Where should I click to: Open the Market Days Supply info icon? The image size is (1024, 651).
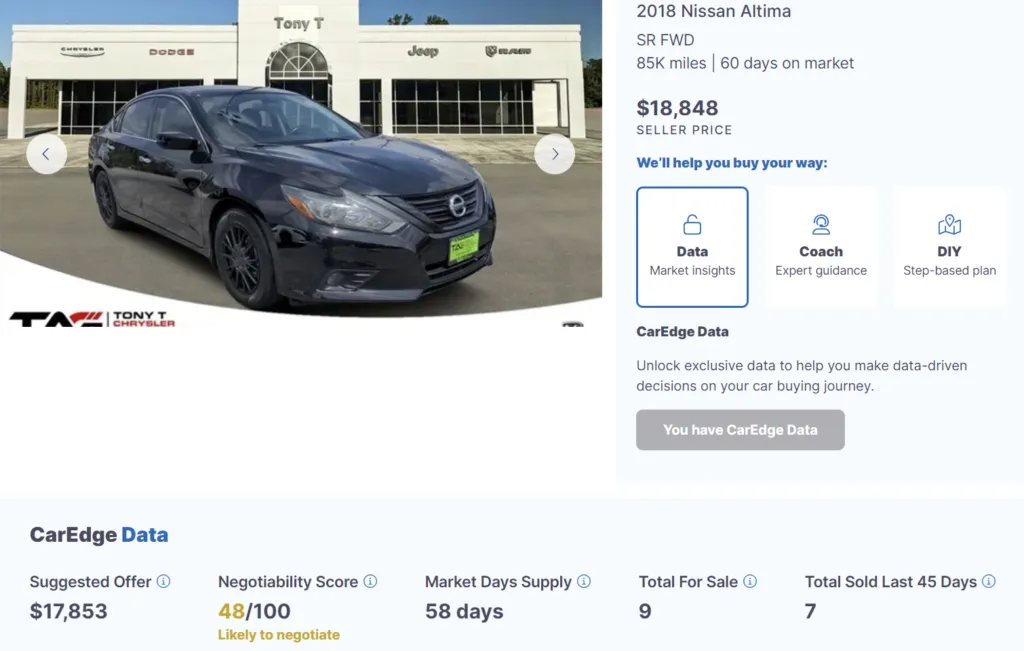(x=584, y=582)
